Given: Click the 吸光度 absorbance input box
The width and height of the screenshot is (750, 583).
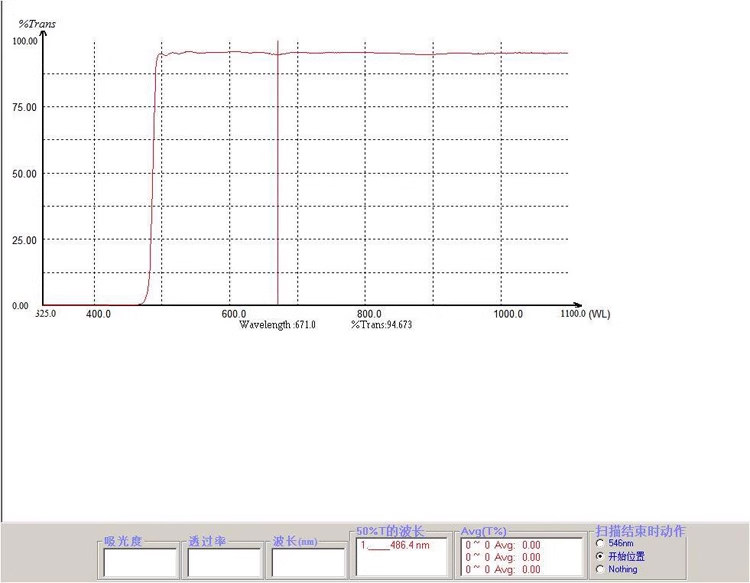Looking at the screenshot, I should [x=140, y=562].
